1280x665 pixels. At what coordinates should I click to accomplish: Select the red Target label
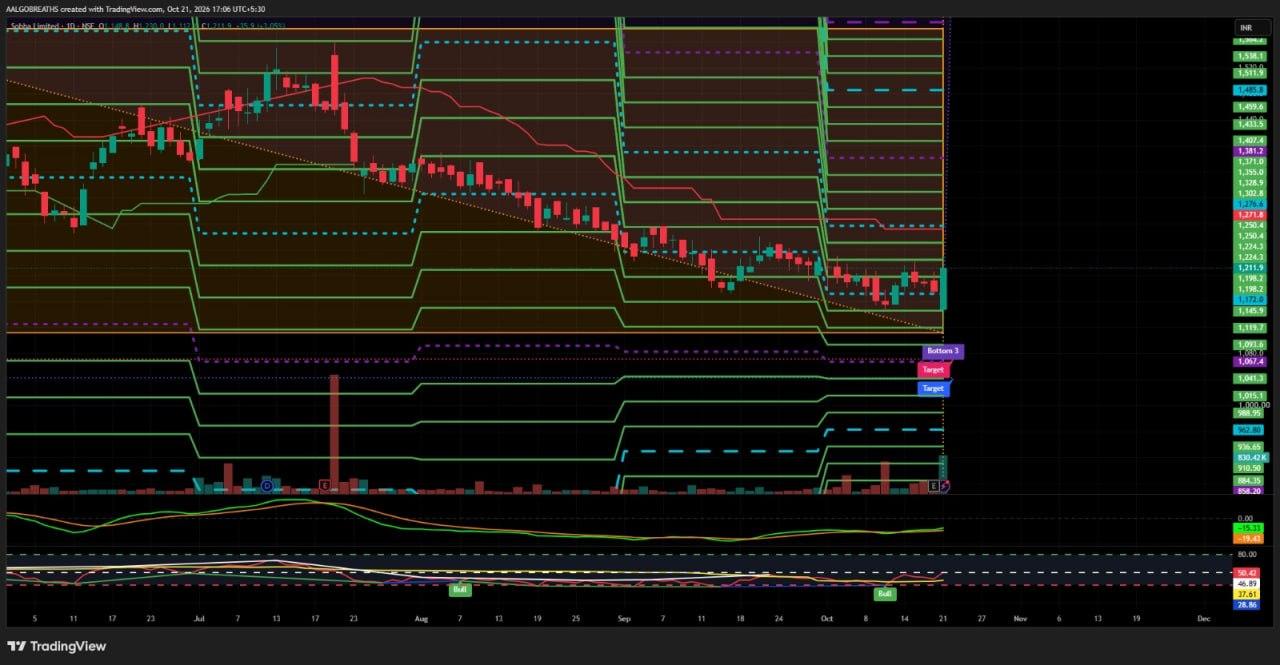932,369
